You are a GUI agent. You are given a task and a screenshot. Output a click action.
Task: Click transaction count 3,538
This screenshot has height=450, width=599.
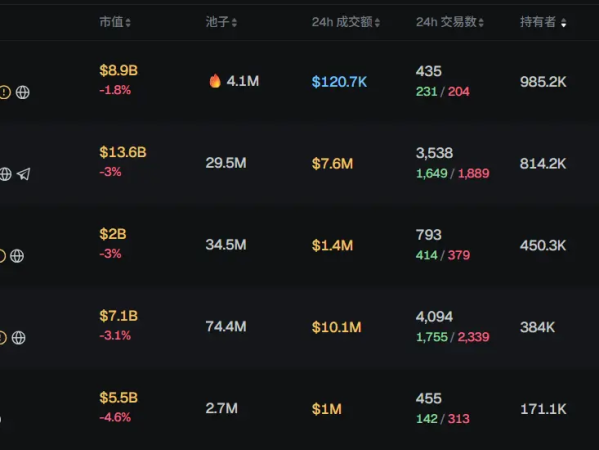coord(434,153)
